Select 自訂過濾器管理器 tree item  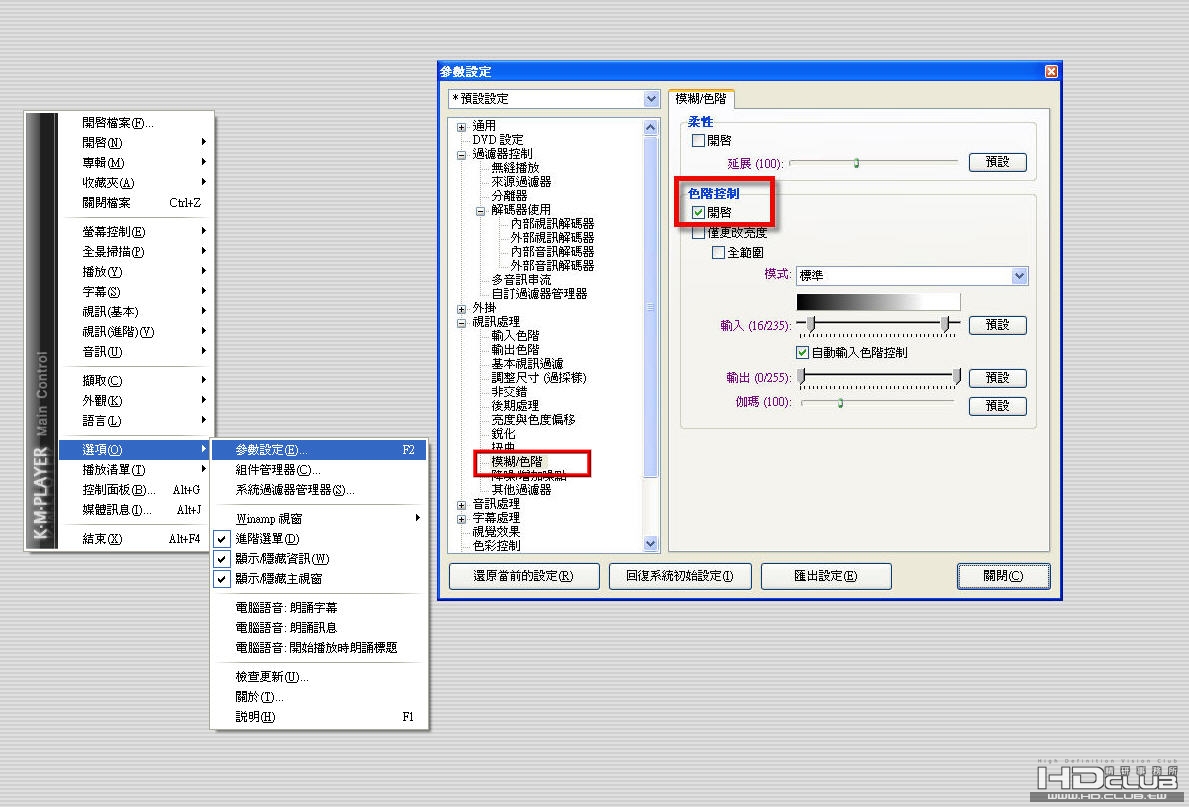click(539, 294)
